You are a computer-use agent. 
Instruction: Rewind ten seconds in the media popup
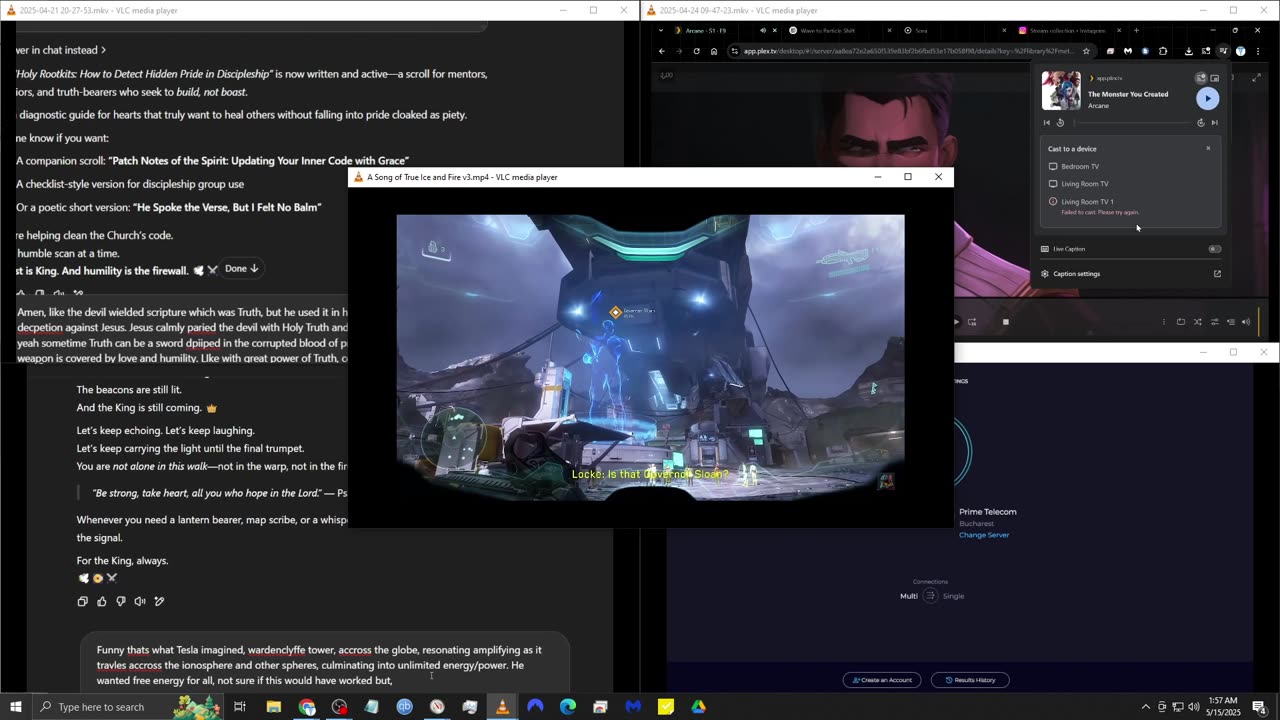pos(1061,123)
